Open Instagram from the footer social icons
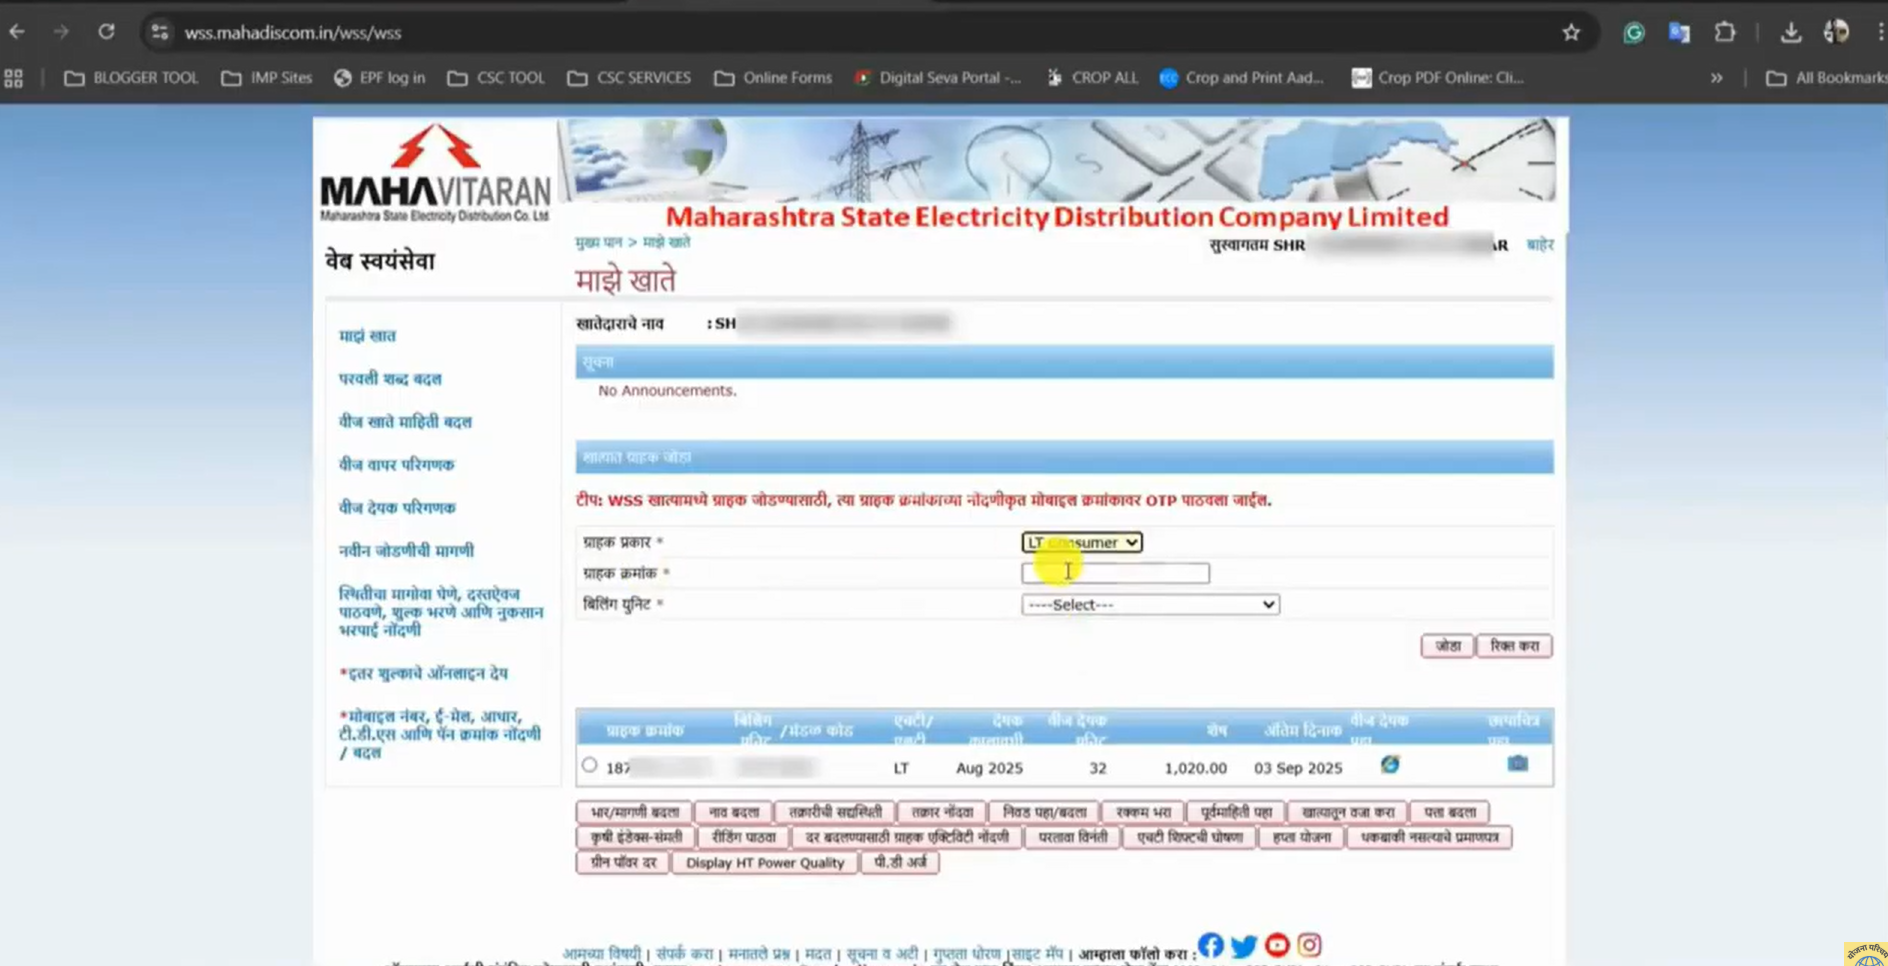 click(1310, 943)
